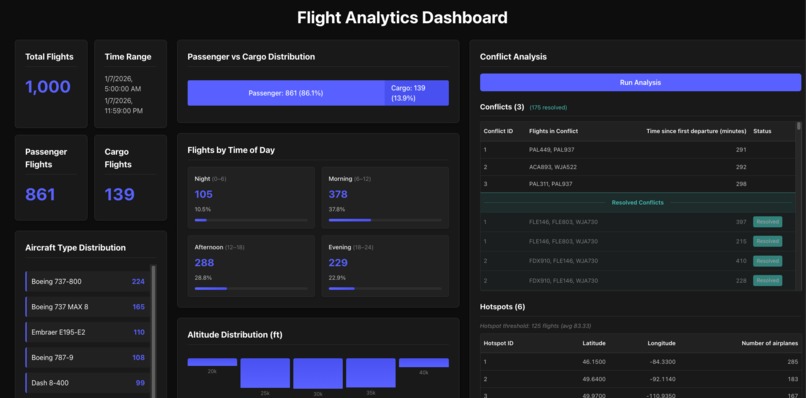Click Time since first departure column header
The height and width of the screenshot is (398, 806).
tap(696, 131)
